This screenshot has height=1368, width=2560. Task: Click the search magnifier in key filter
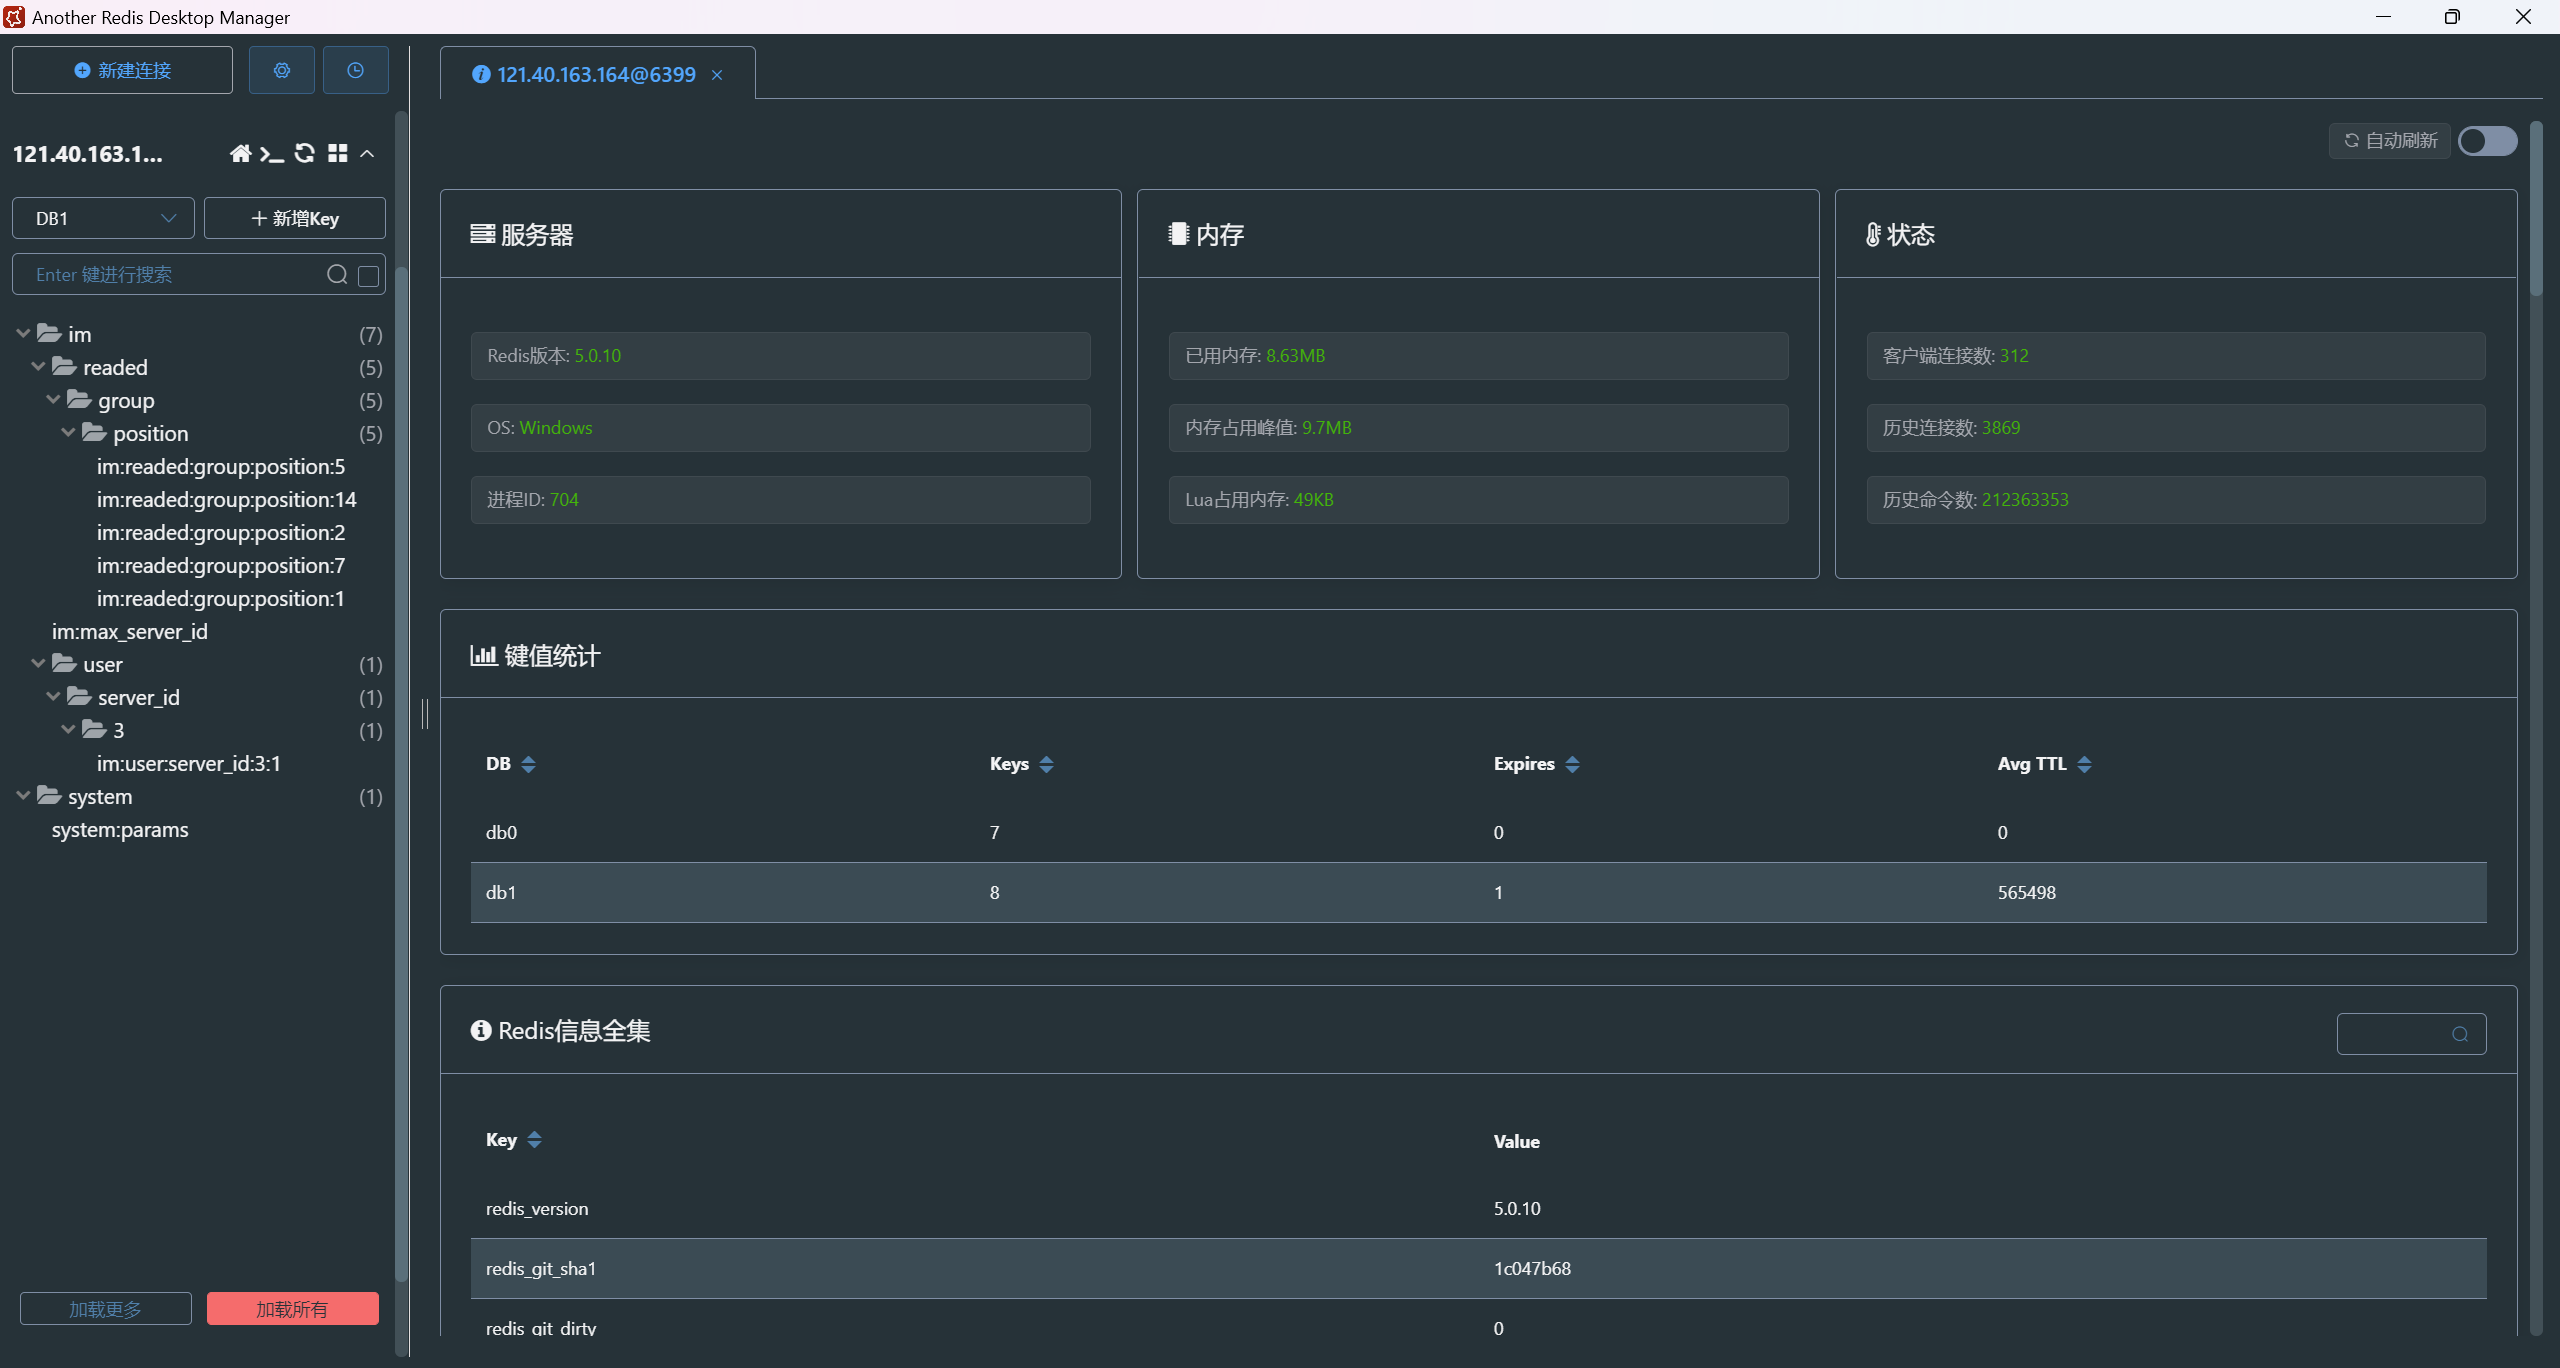pyautogui.click(x=337, y=275)
